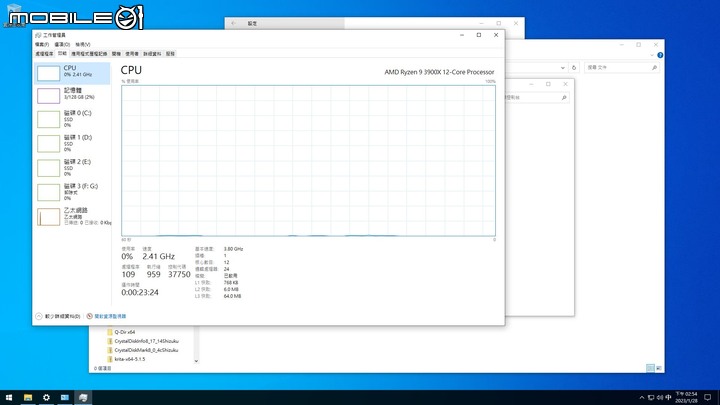Open Settings gear from the taskbar
Image resolution: width=720 pixels, height=405 pixels.
46,398
